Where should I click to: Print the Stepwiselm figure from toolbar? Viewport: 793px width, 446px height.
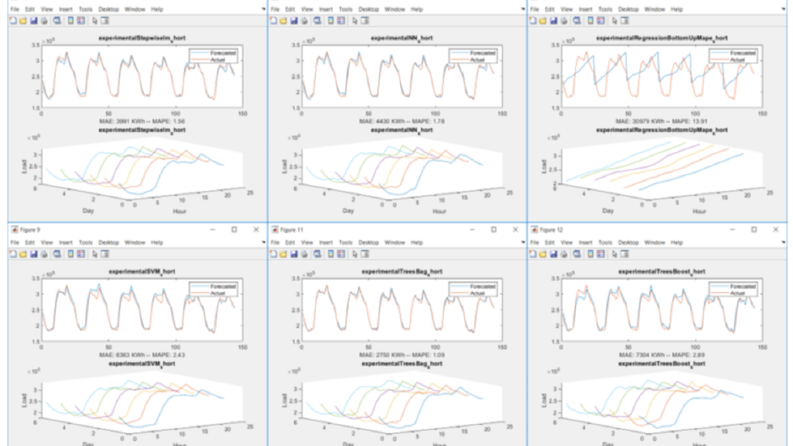point(44,21)
